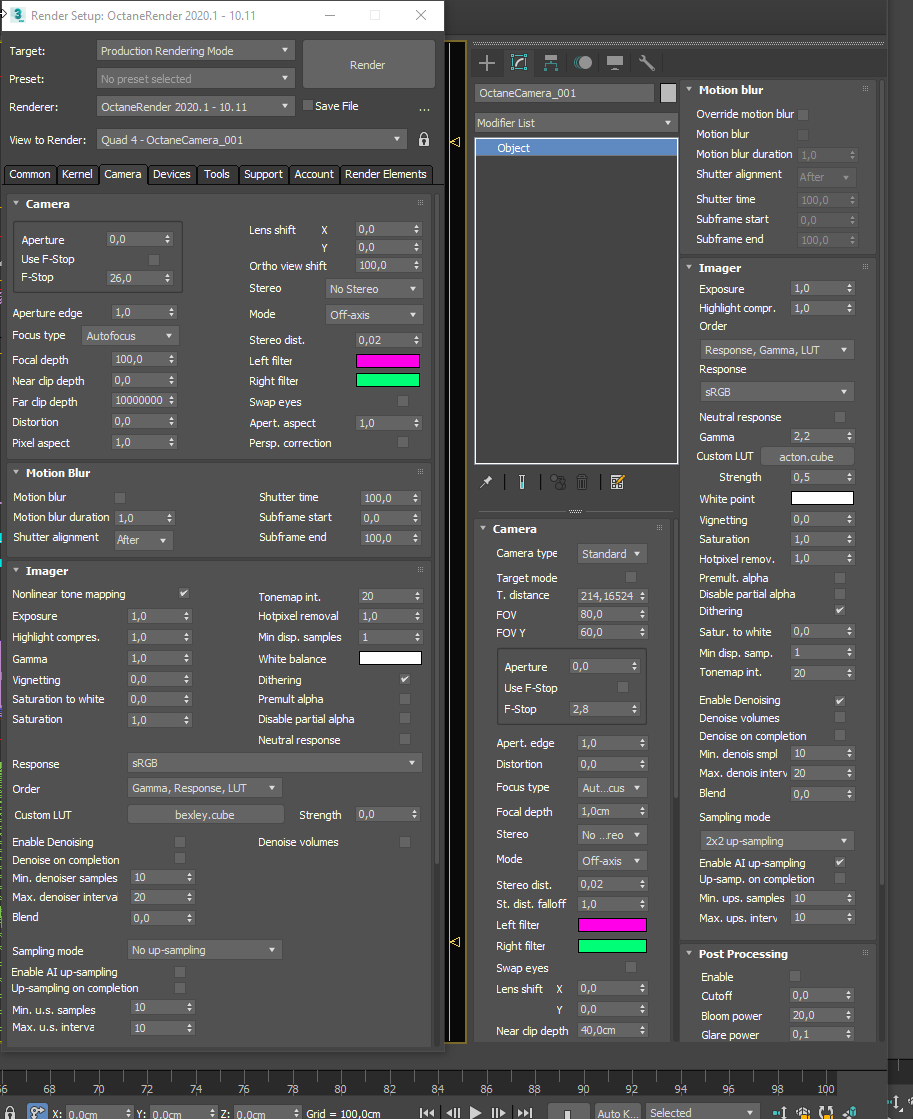Viewport: 913px width, 1119px height.
Task: Switch to the Kernel tab
Action: pos(77,174)
